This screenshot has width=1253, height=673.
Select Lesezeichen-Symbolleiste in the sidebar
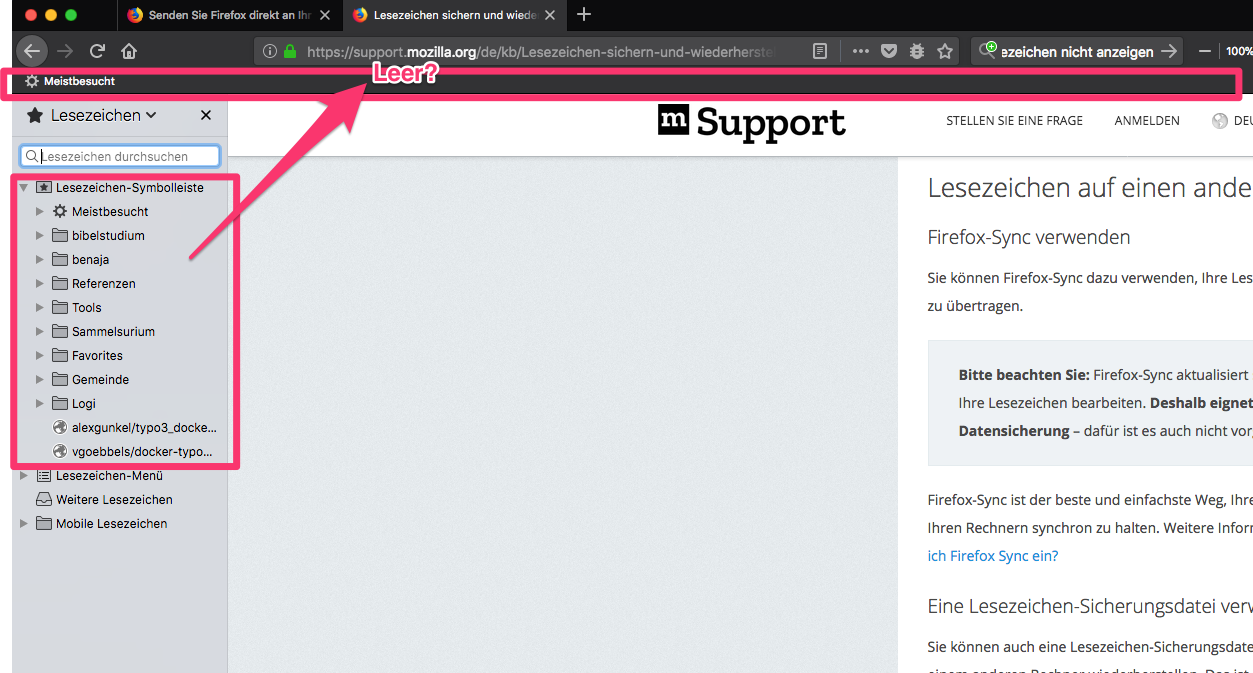pos(130,187)
